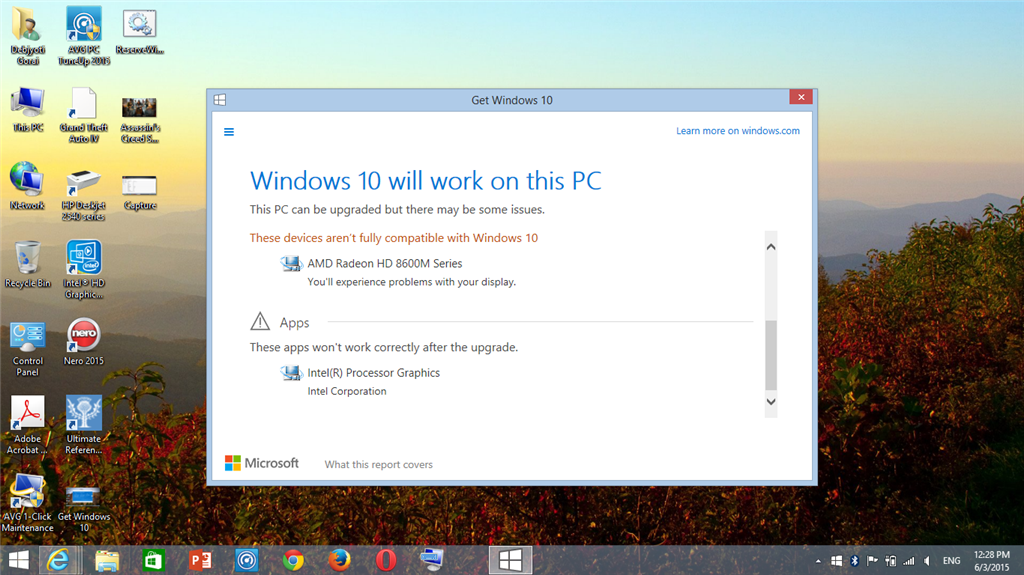Click Learn more on windows.com link
The width and height of the screenshot is (1024, 575).
[x=737, y=131]
